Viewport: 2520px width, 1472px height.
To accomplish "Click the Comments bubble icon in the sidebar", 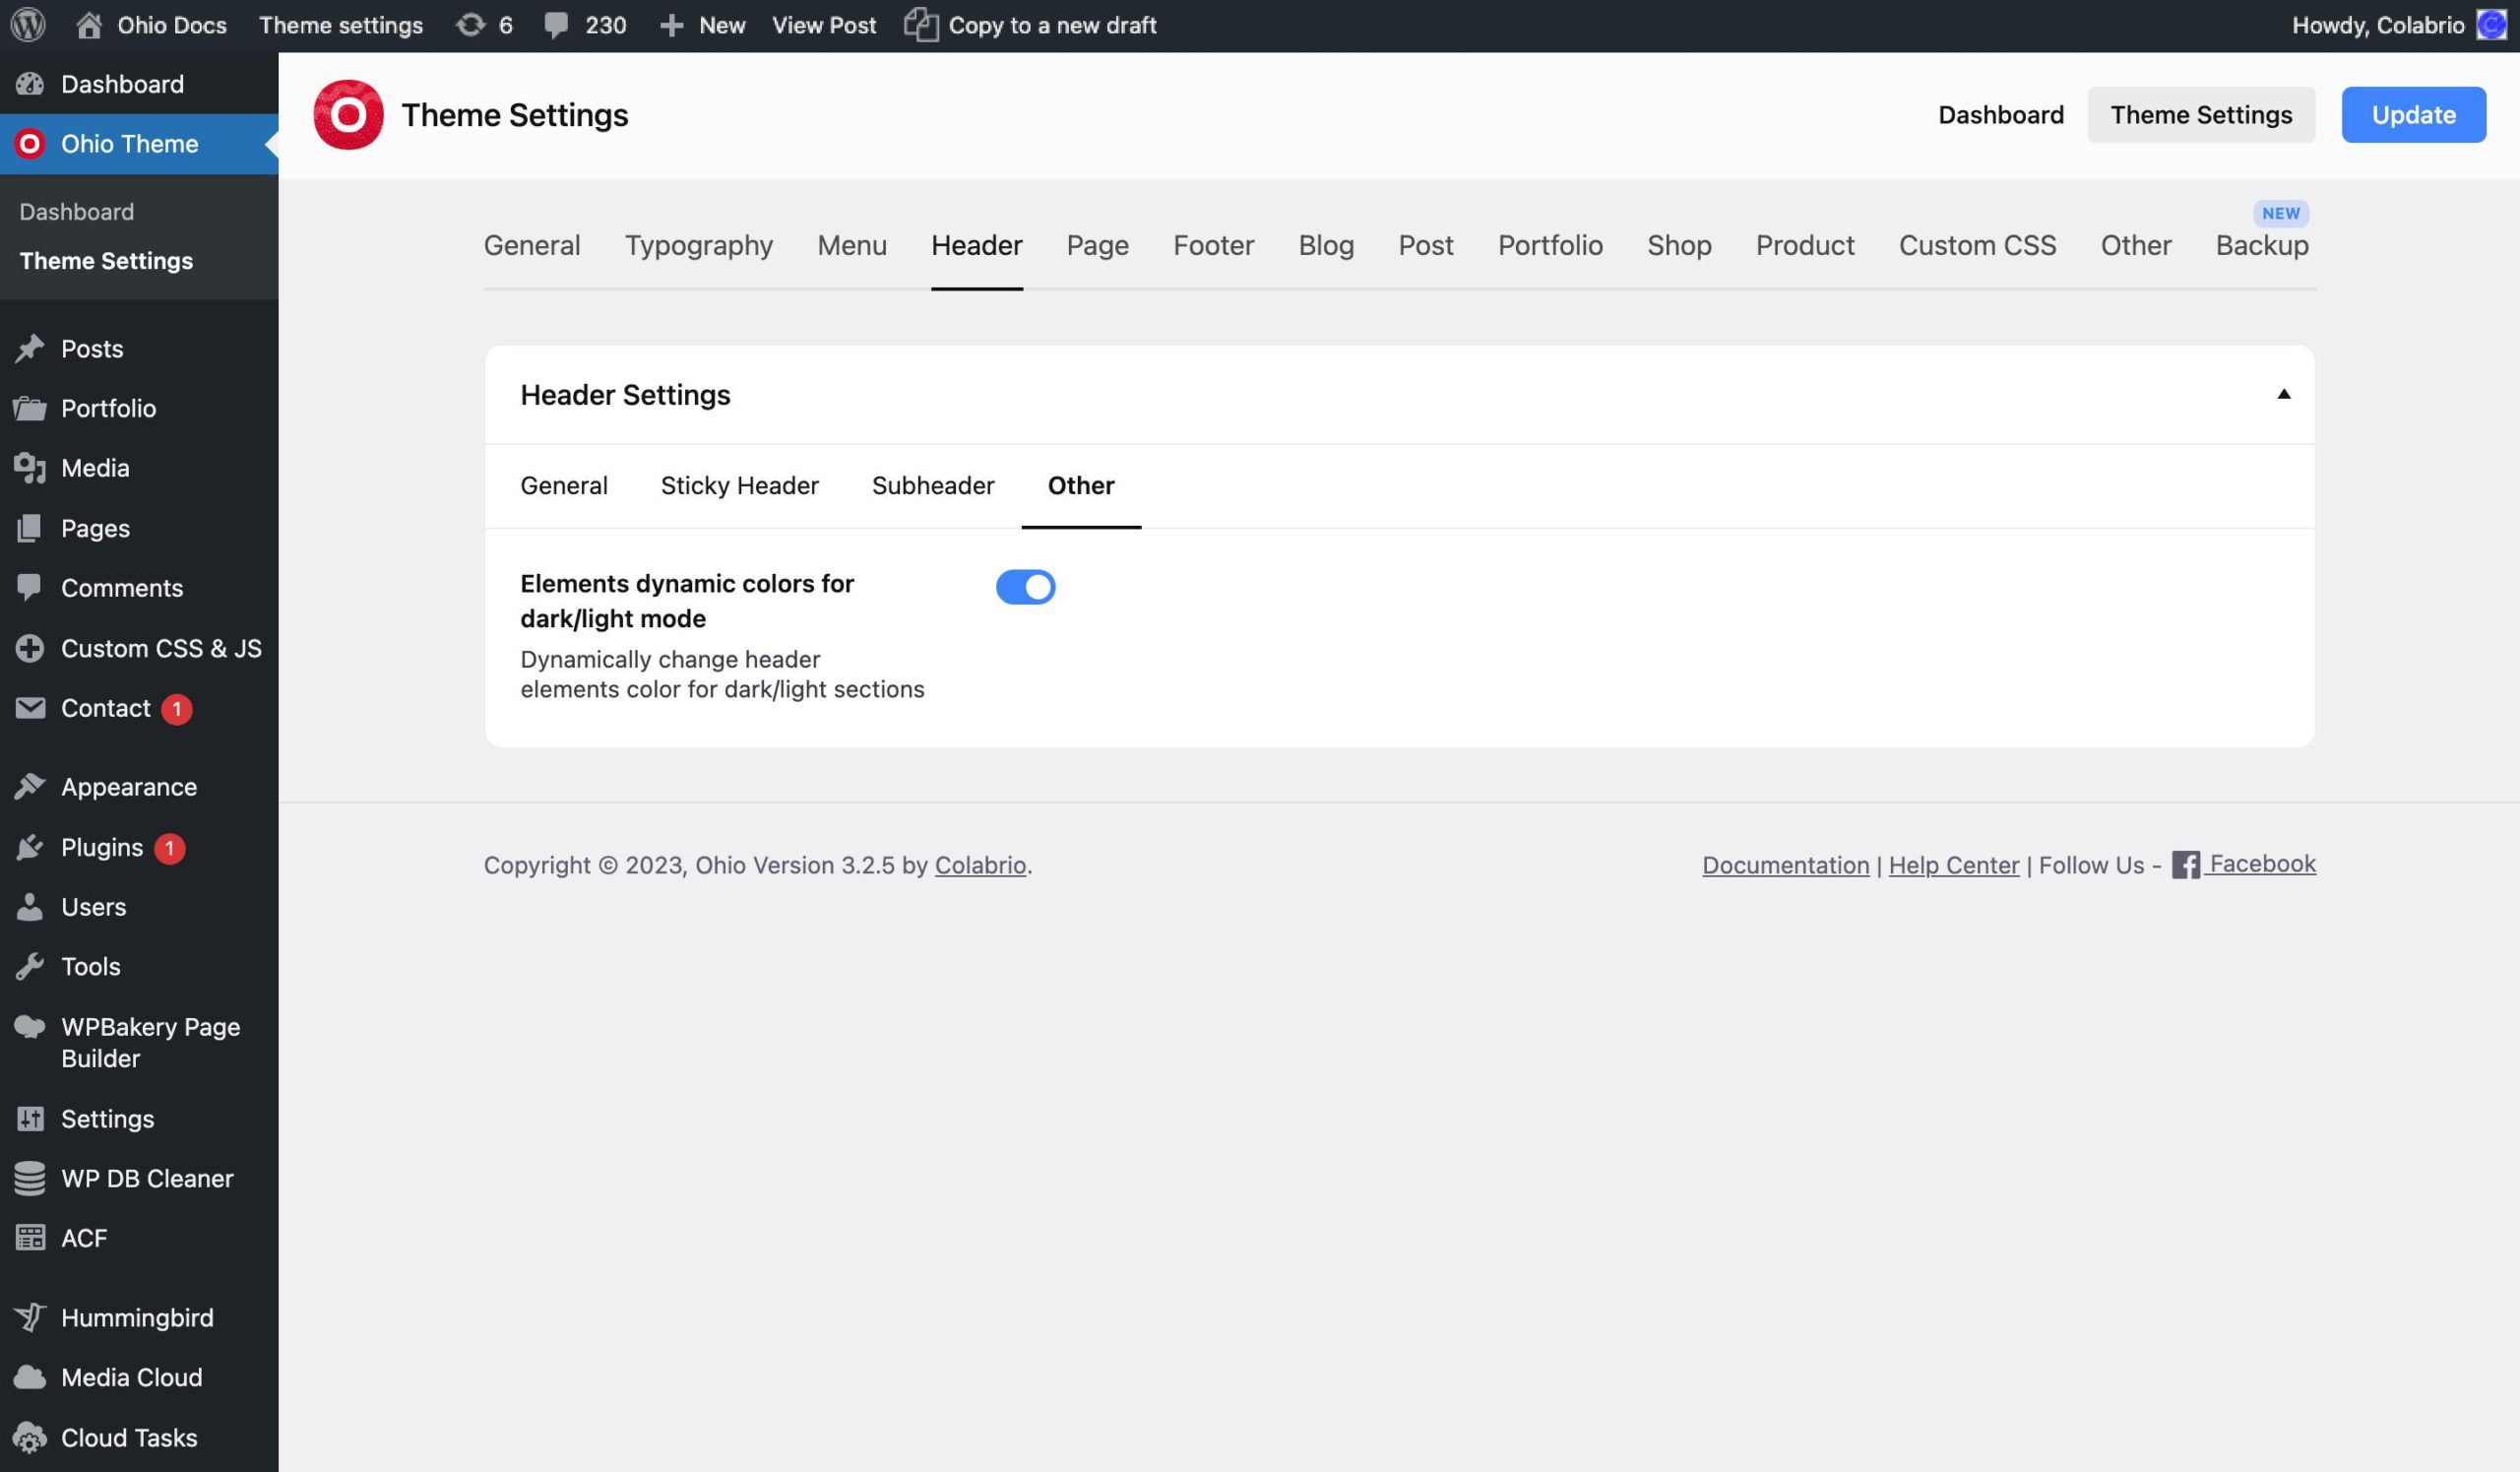I will pyautogui.click(x=30, y=588).
